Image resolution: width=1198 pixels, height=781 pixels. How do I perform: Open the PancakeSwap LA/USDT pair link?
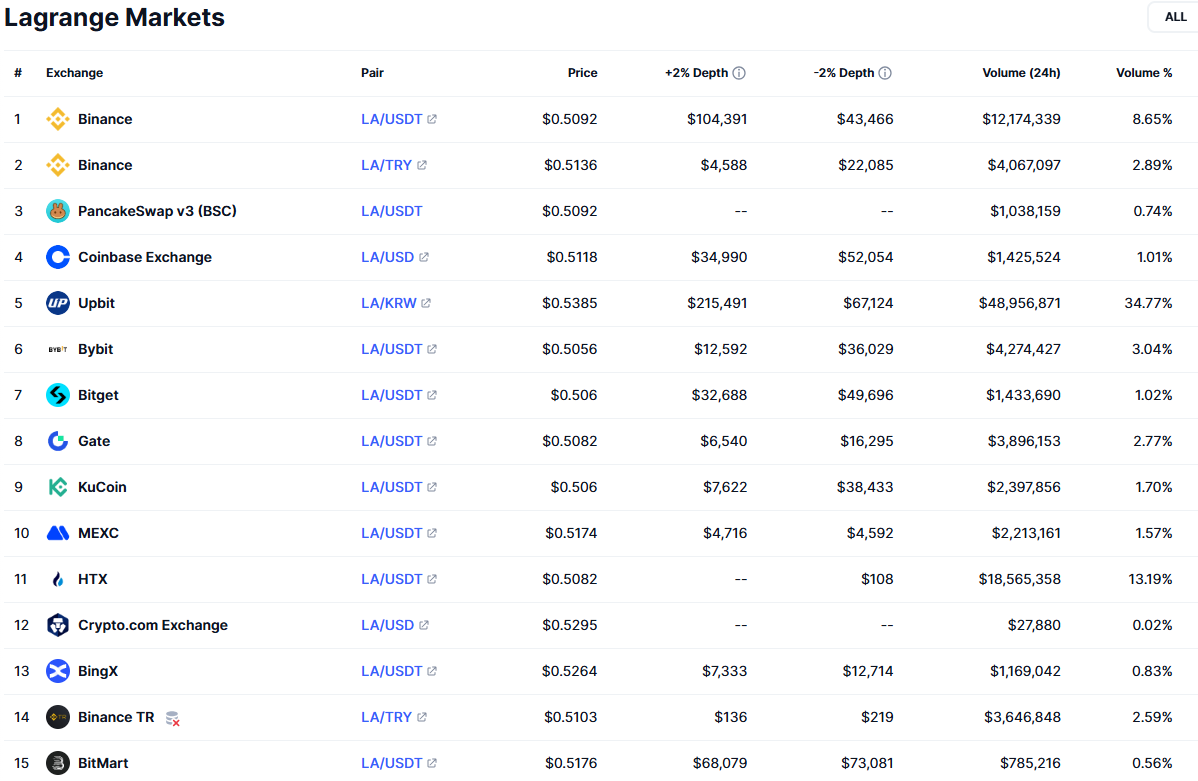pyautogui.click(x=391, y=211)
